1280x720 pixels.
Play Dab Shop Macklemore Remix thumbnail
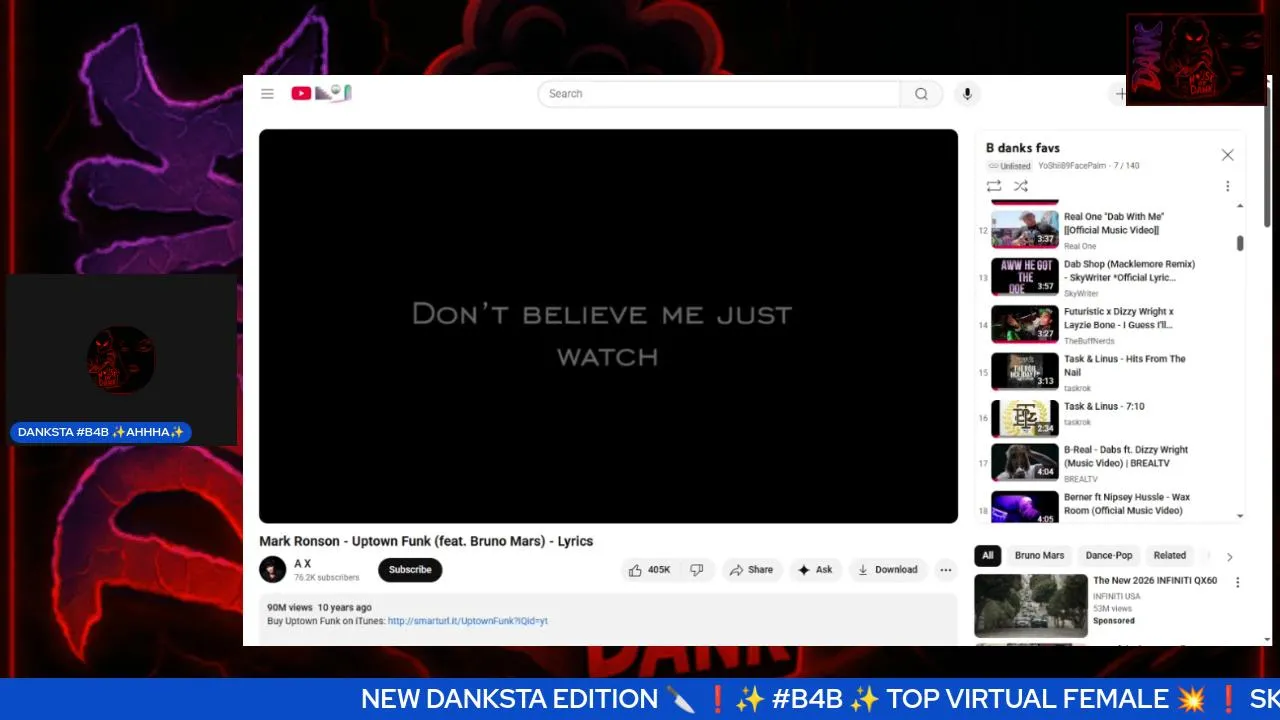tap(1025, 277)
